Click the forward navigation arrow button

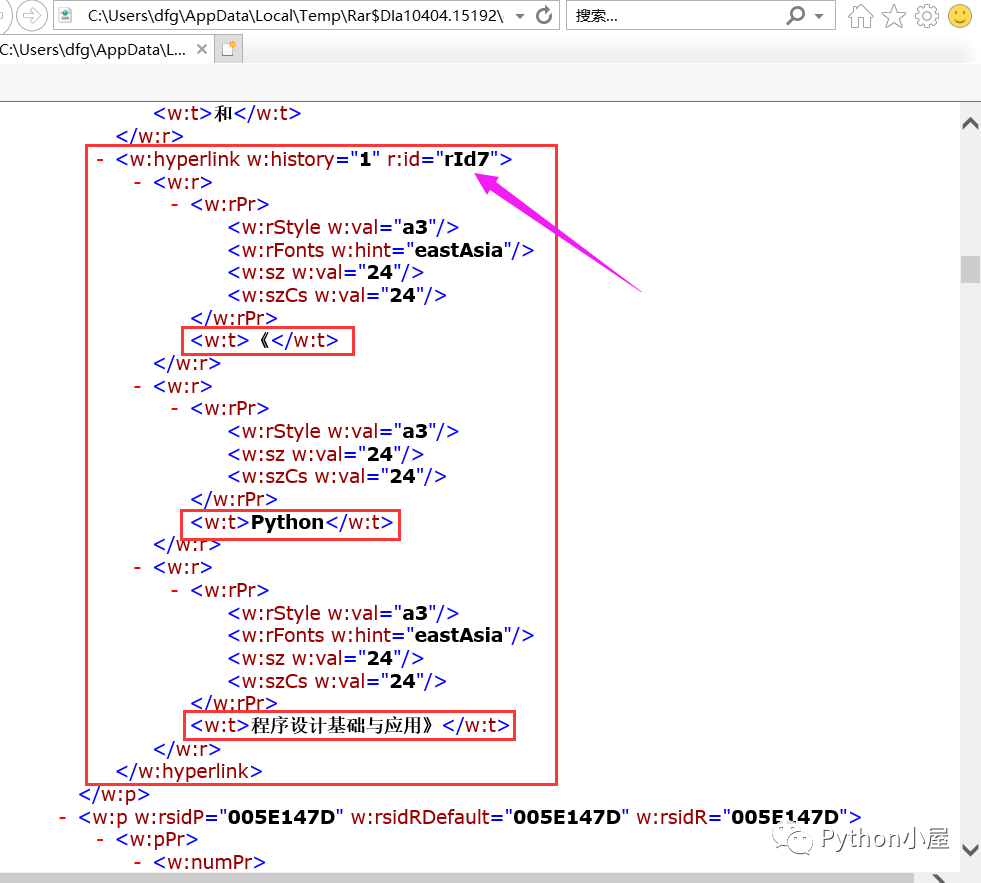31,16
